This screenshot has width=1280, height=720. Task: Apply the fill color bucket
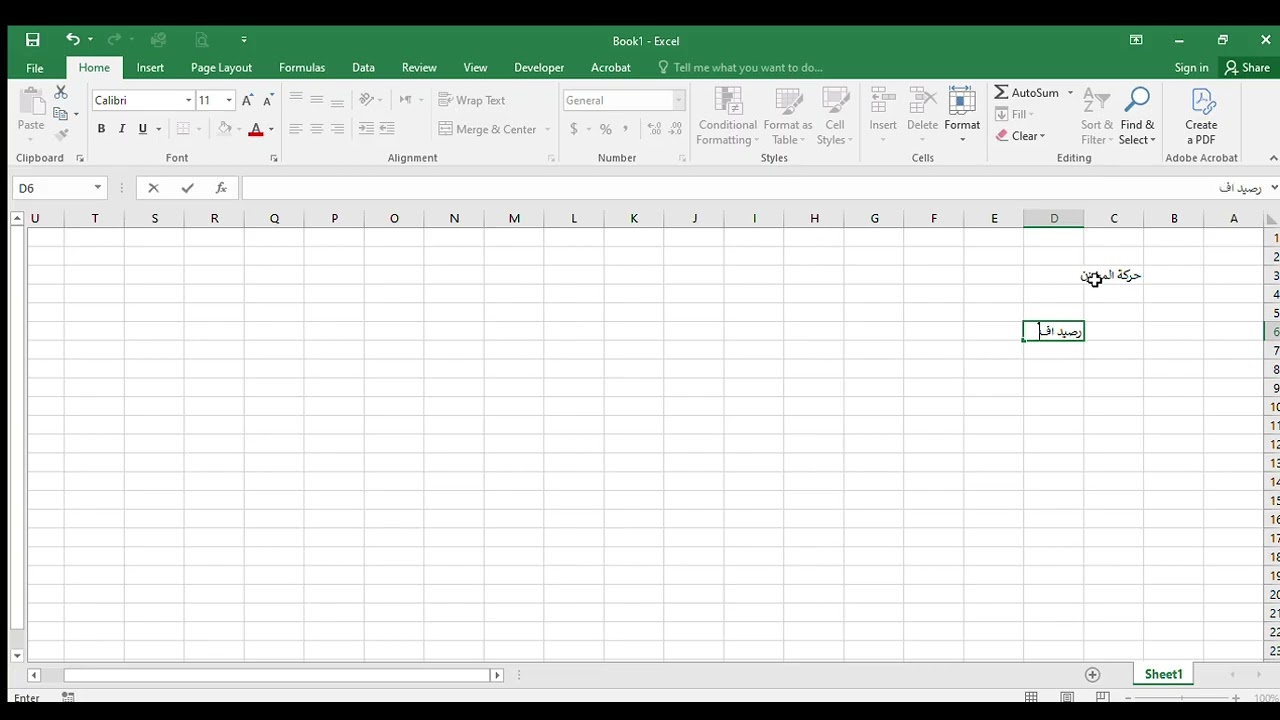[224, 129]
